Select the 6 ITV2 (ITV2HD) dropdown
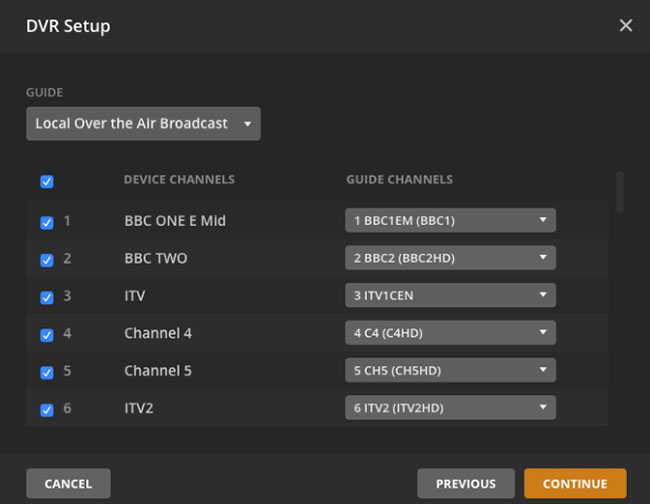The image size is (650, 504). (x=450, y=408)
